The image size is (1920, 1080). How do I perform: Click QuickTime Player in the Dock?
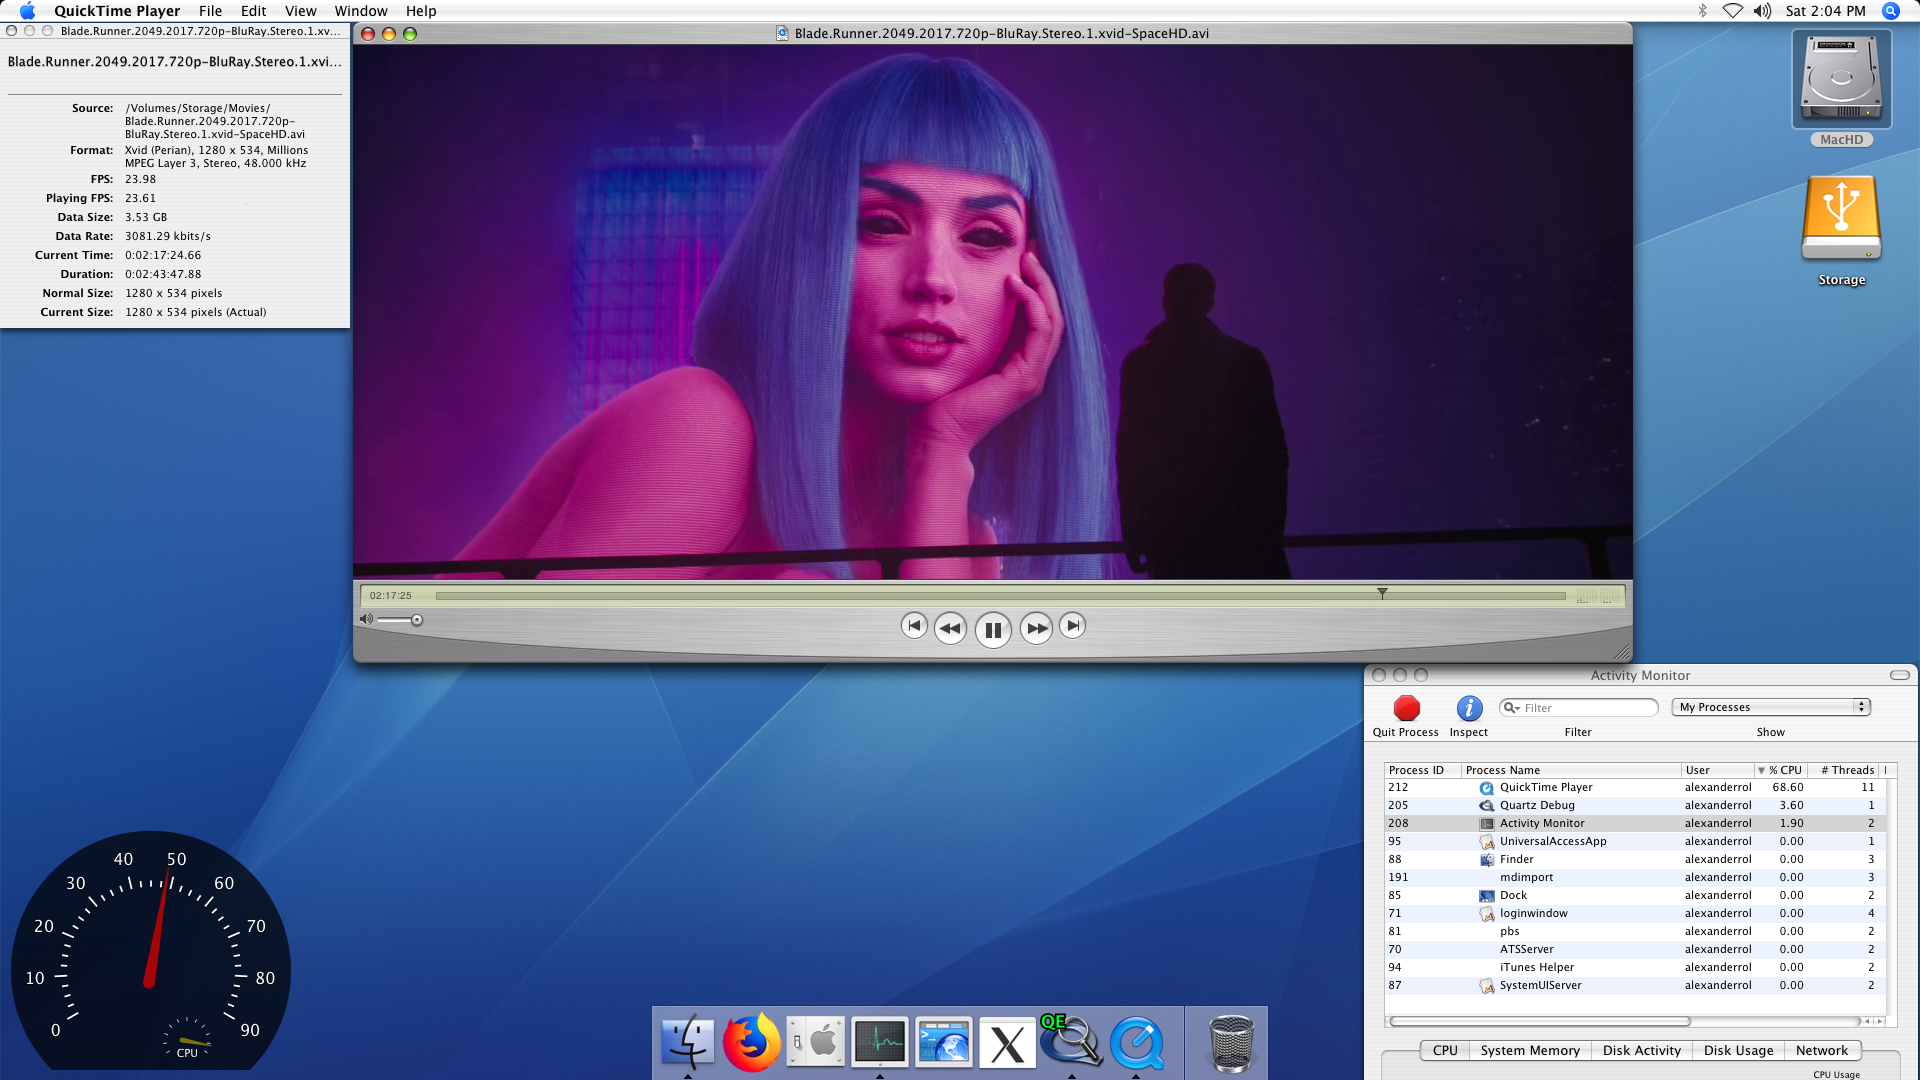pos(1136,1043)
